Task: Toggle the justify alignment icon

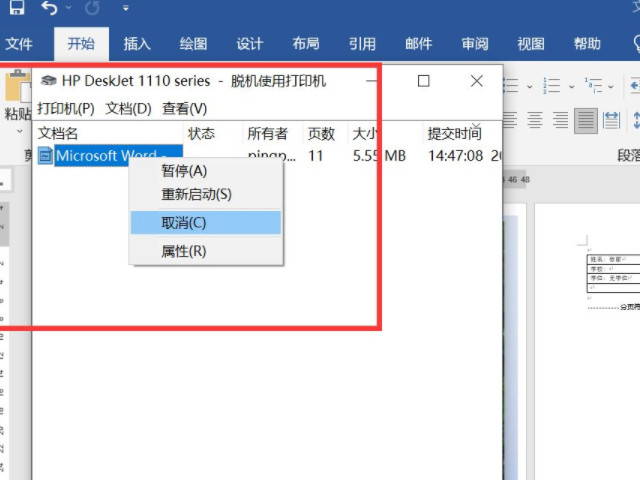Action: point(586,121)
